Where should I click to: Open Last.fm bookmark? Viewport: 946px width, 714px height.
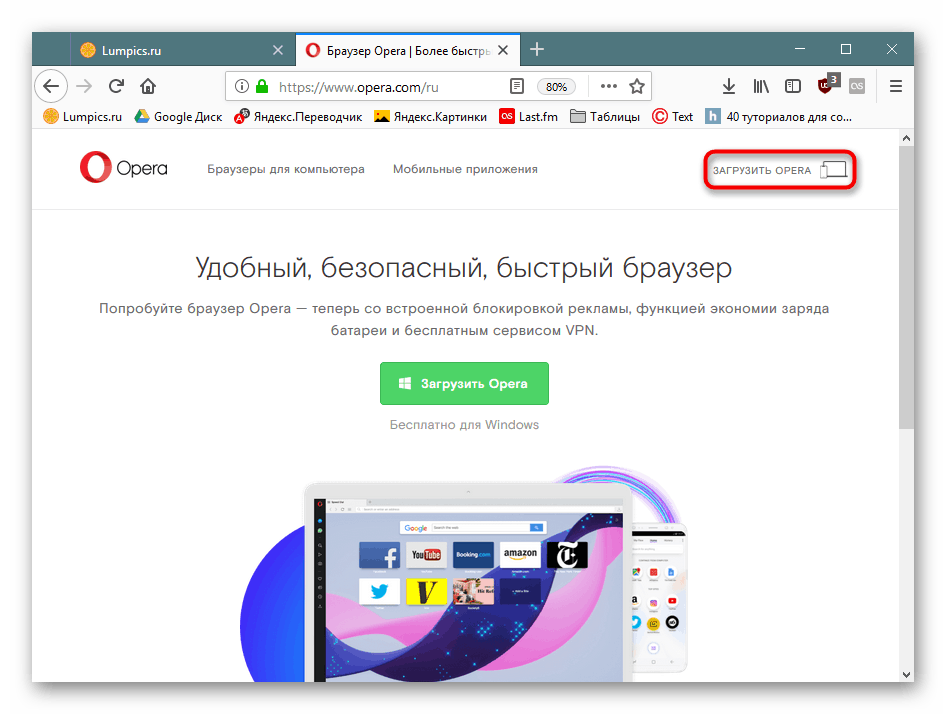pyautogui.click(x=529, y=116)
